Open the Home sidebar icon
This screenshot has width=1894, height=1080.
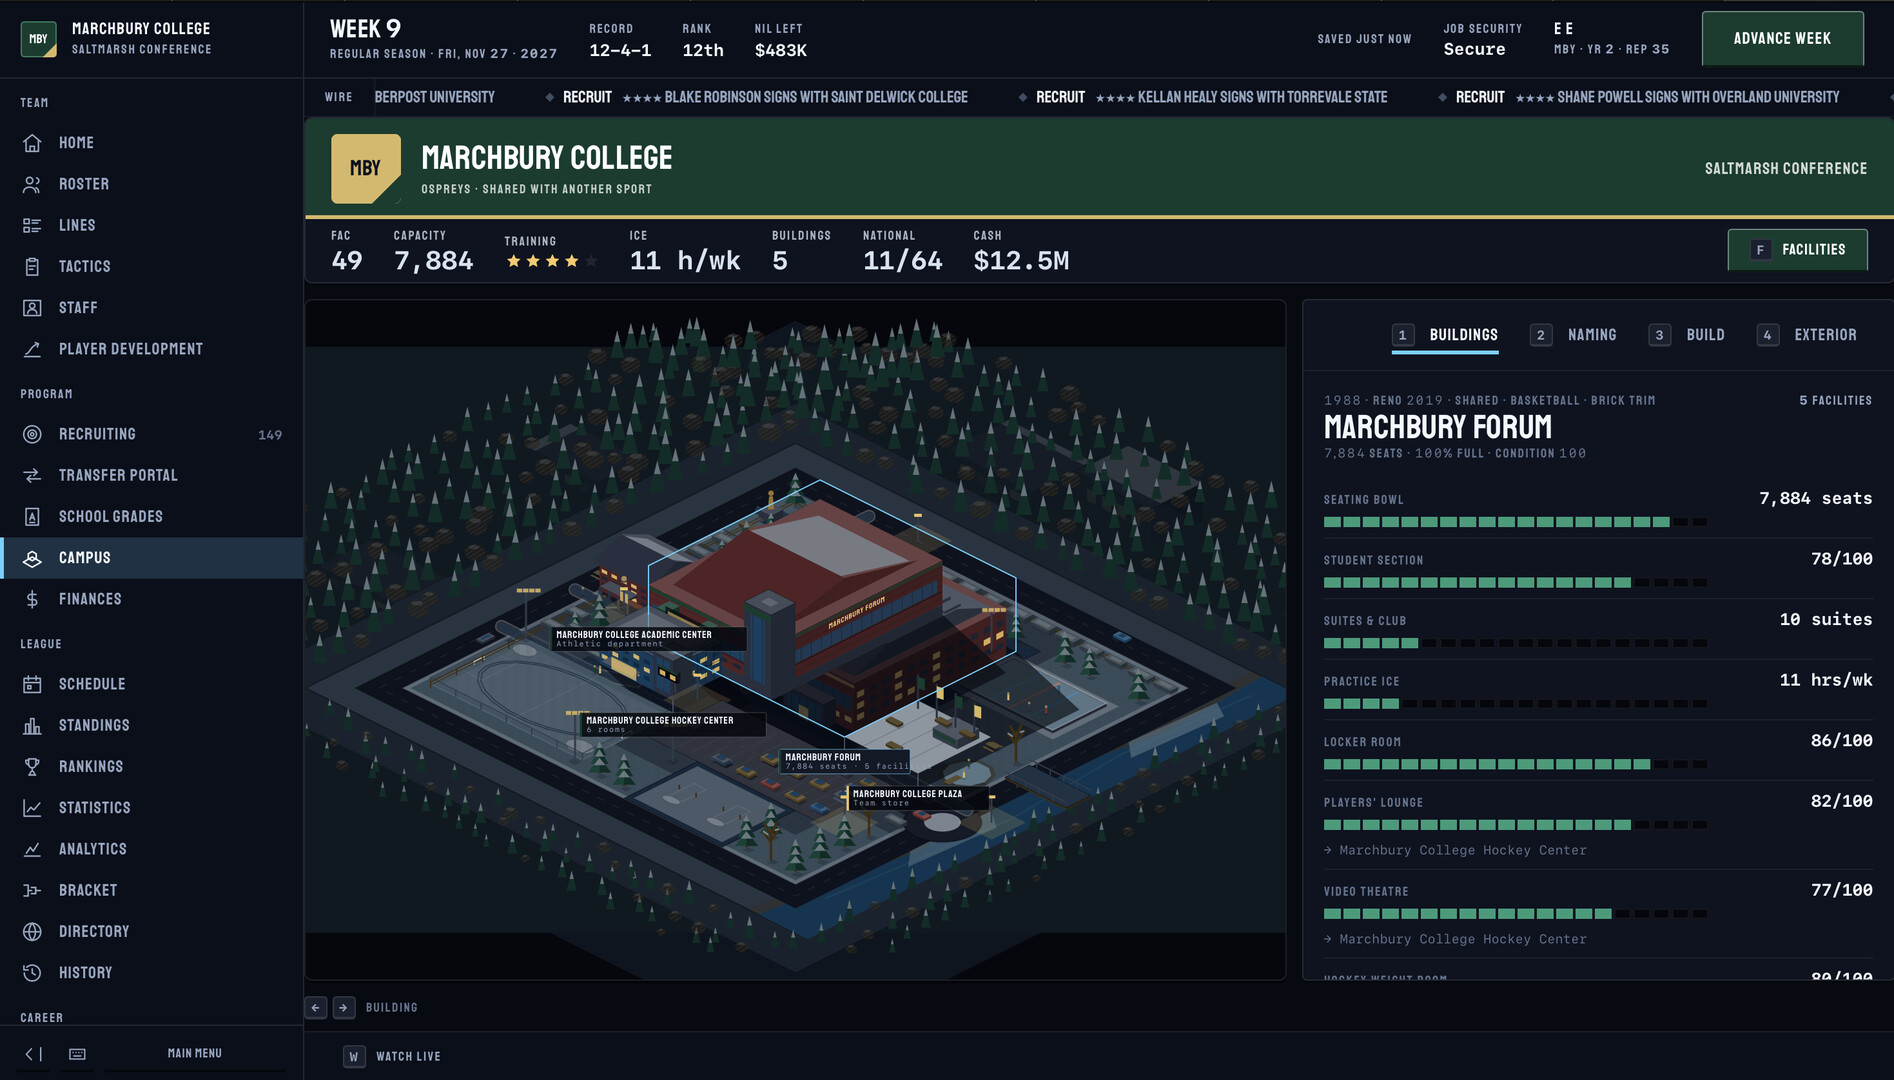(32, 143)
